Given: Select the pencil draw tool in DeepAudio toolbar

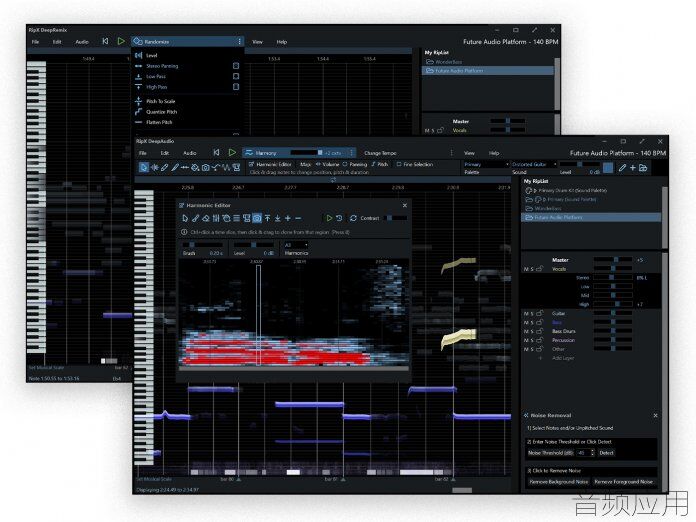Looking at the screenshot, I should pos(165,168).
